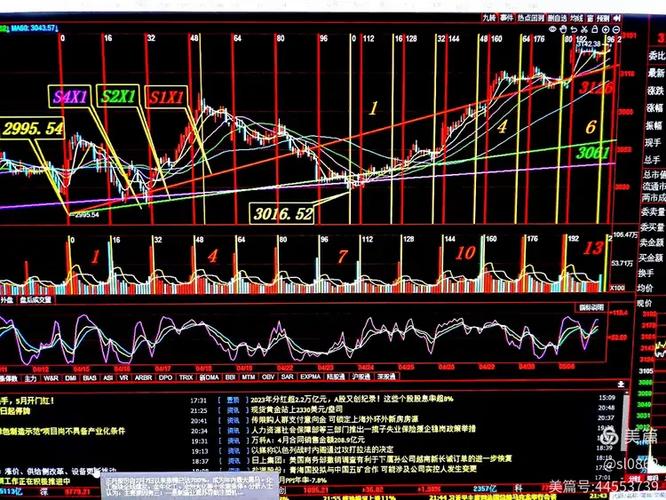This screenshot has width=666, height=500.
Task: Zoom in with the plus circle icon
Action: point(605,29)
